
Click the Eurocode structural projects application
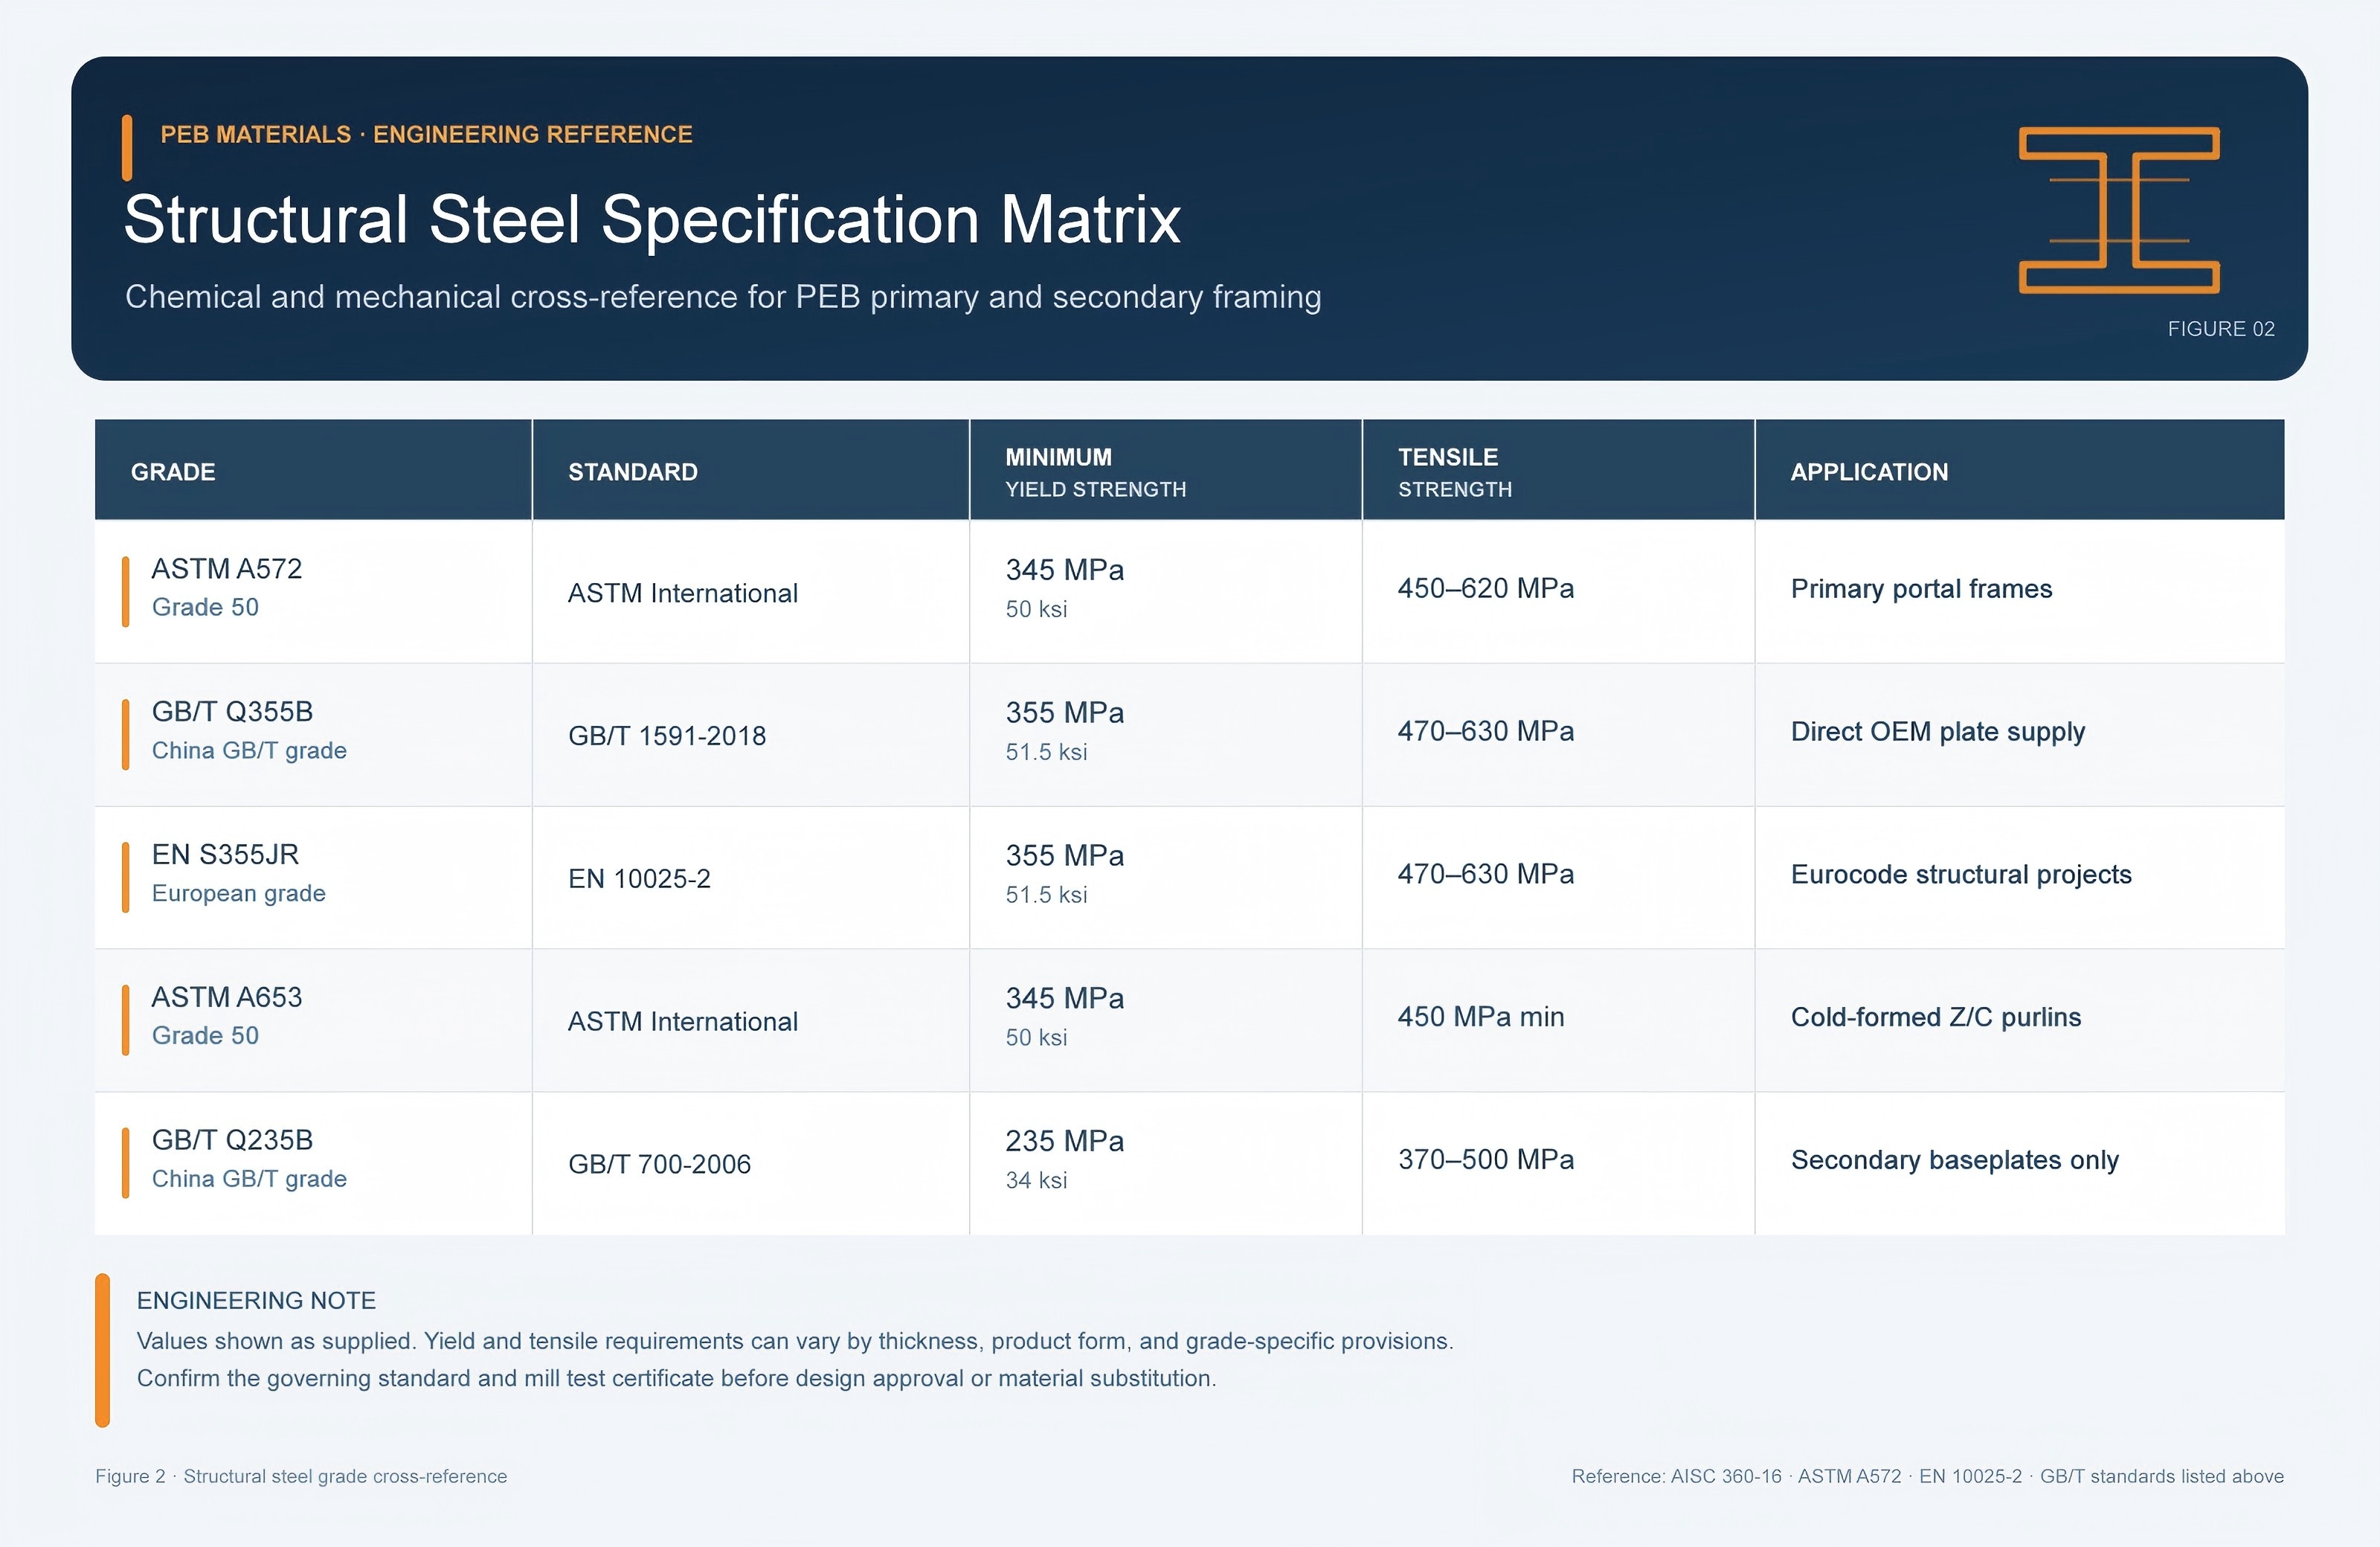1961,875
